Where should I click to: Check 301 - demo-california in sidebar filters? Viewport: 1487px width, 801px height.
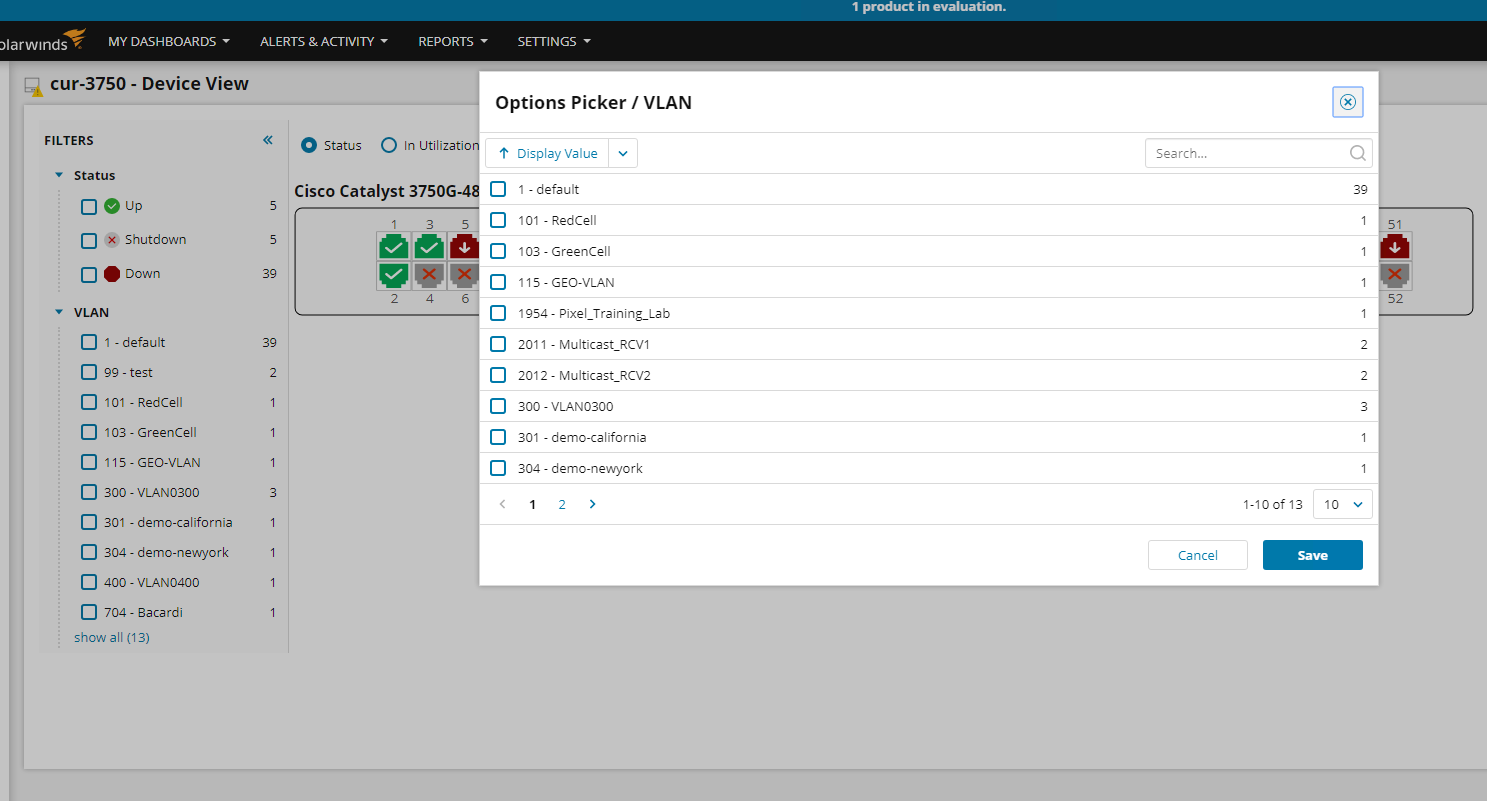pyautogui.click(x=89, y=522)
